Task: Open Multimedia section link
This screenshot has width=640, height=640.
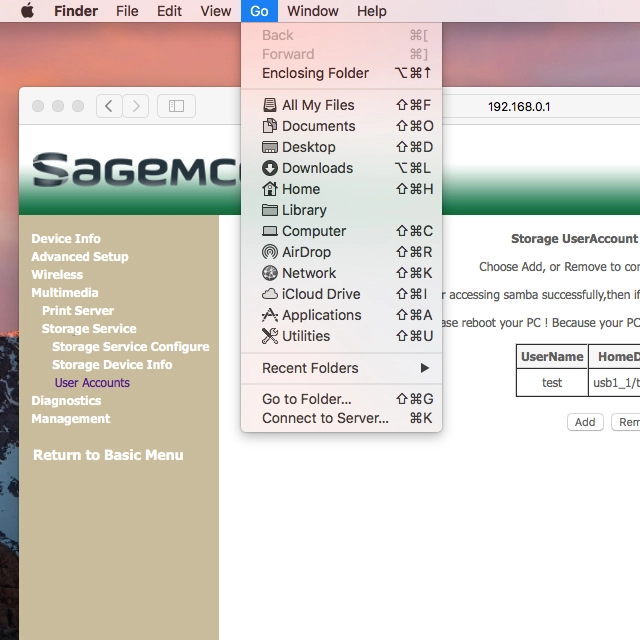Action: click(65, 292)
